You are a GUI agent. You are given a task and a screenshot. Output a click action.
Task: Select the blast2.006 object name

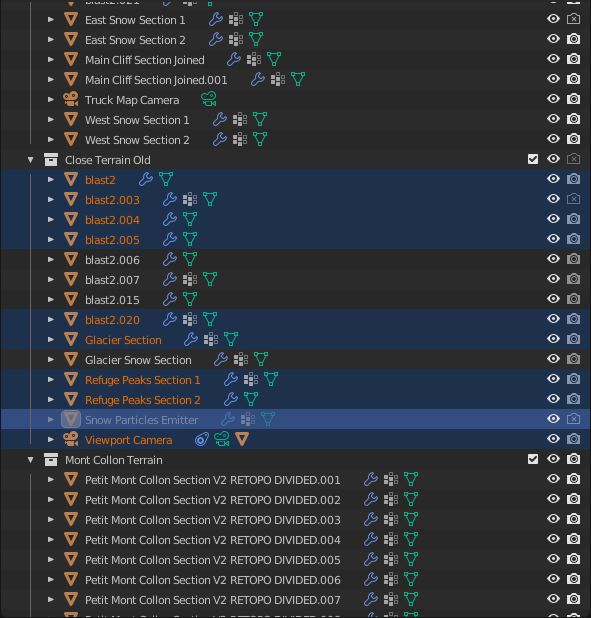coord(112,260)
